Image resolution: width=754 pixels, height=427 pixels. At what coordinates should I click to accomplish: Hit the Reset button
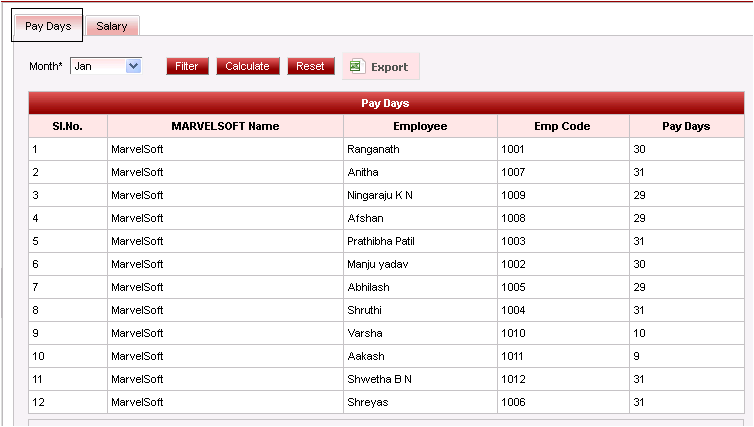pyautogui.click(x=310, y=66)
